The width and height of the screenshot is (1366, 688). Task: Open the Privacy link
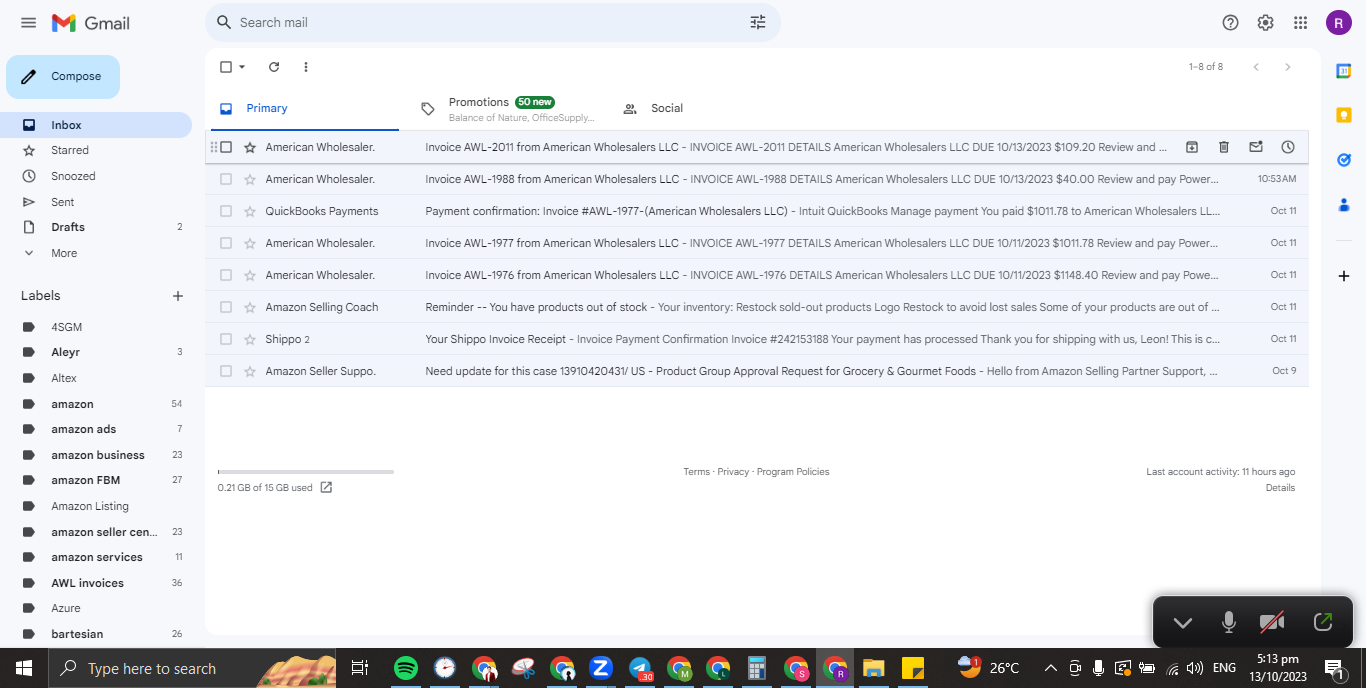733,472
